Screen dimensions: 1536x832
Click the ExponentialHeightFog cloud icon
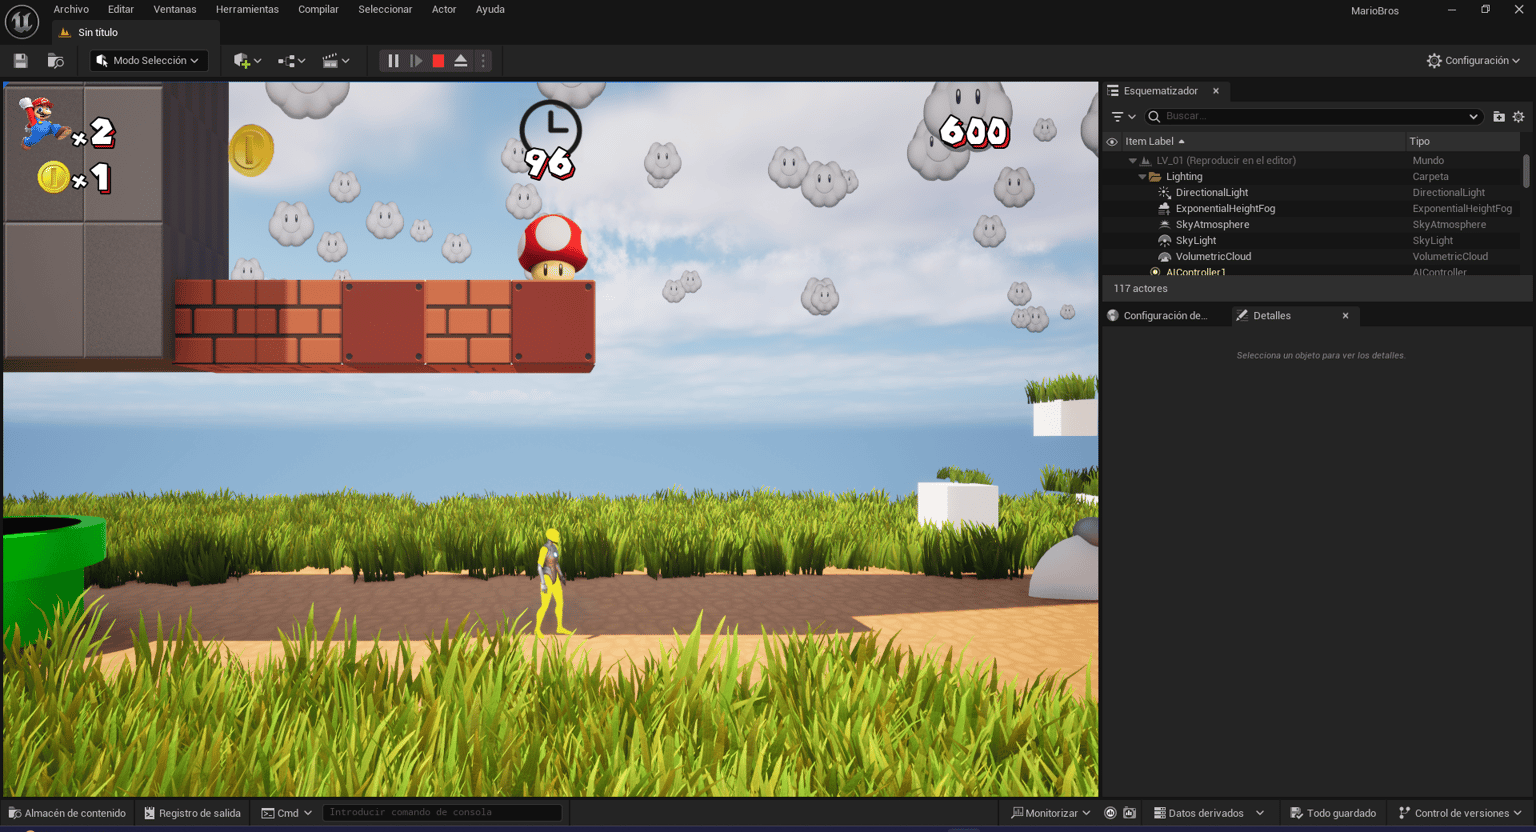coord(1164,209)
